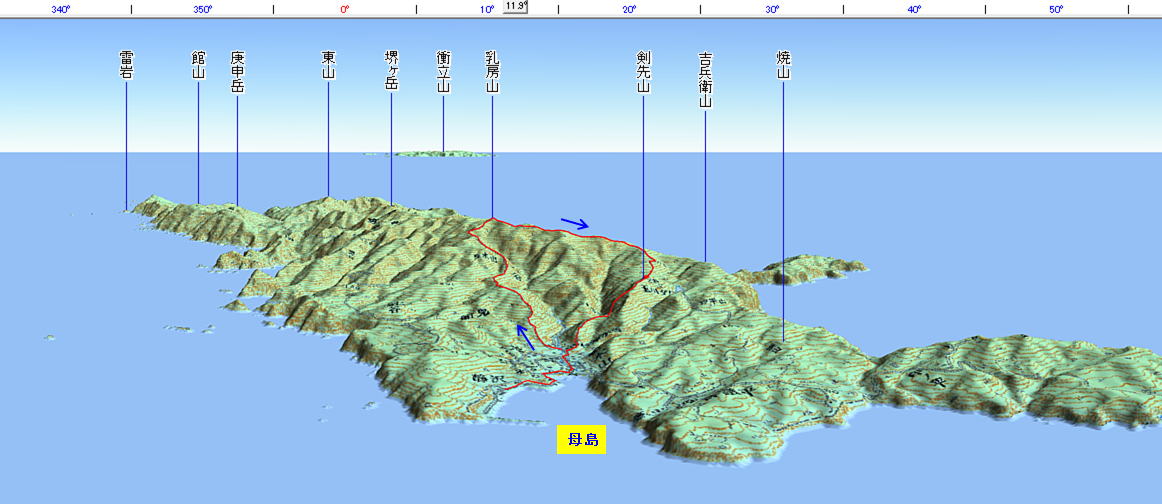Click the 20° mark on compass ruler
Image resolution: width=1162 pixels, height=504 pixels.
[x=629, y=10]
